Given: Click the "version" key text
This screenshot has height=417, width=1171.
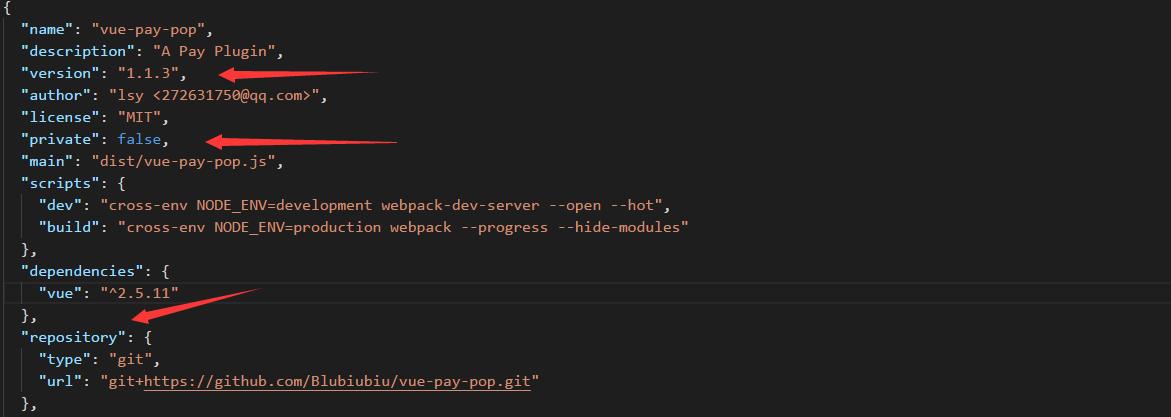Looking at the screenshot, I should click(x=60, y=74).
